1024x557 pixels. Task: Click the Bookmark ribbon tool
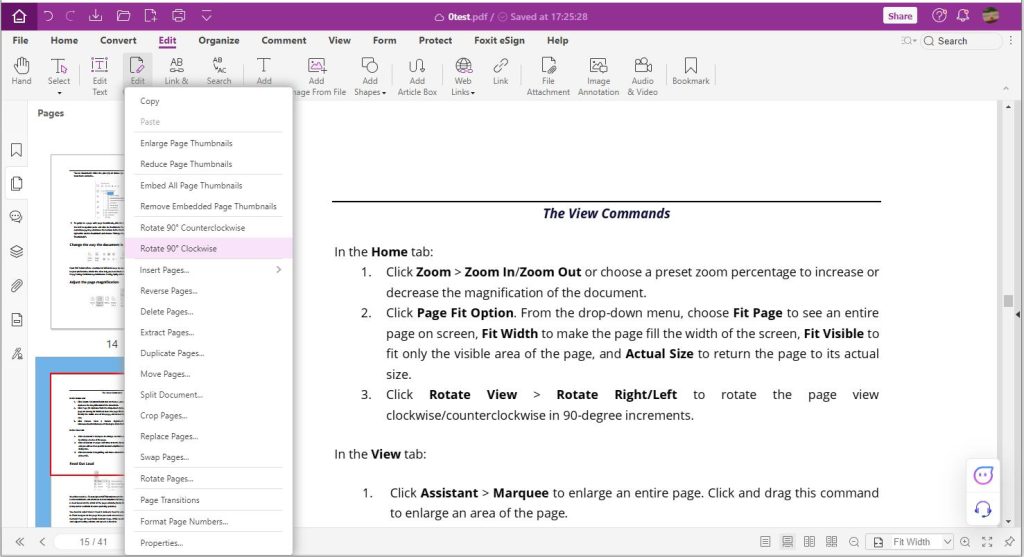pos(690,71)
